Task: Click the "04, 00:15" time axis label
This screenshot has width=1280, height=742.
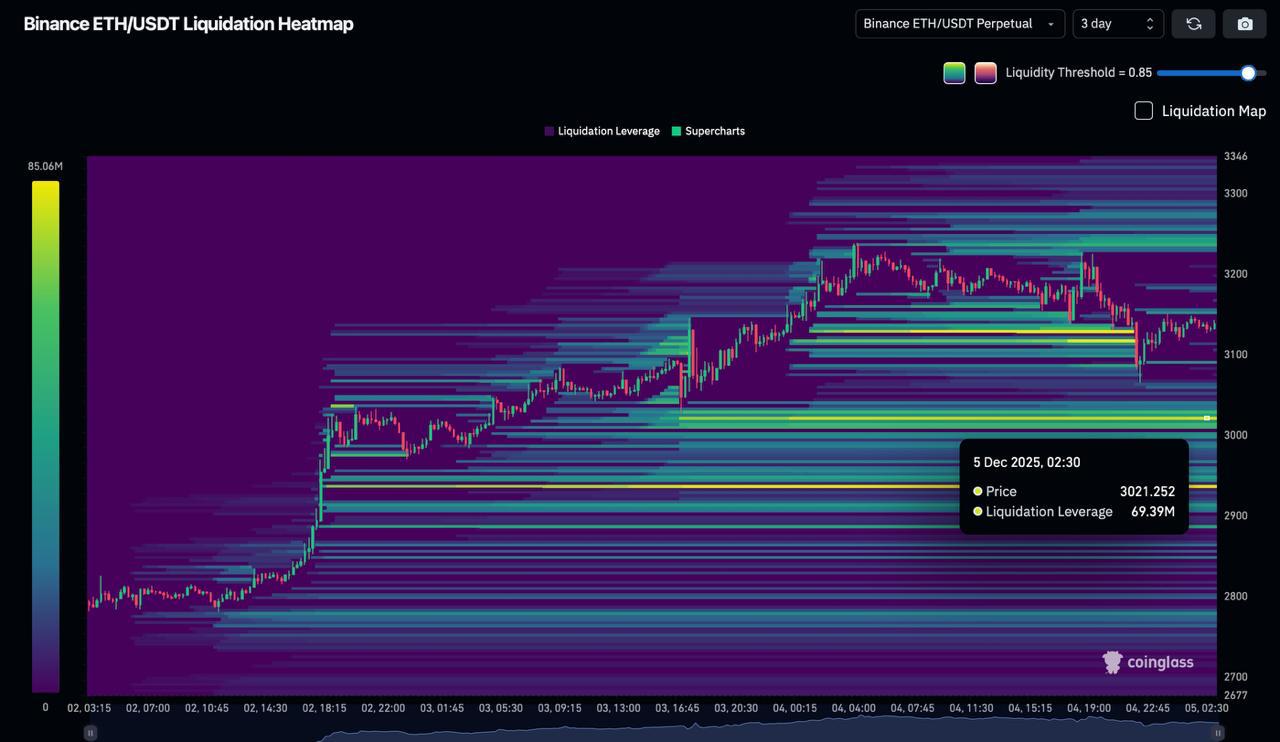Action: [x=795, y=708]
